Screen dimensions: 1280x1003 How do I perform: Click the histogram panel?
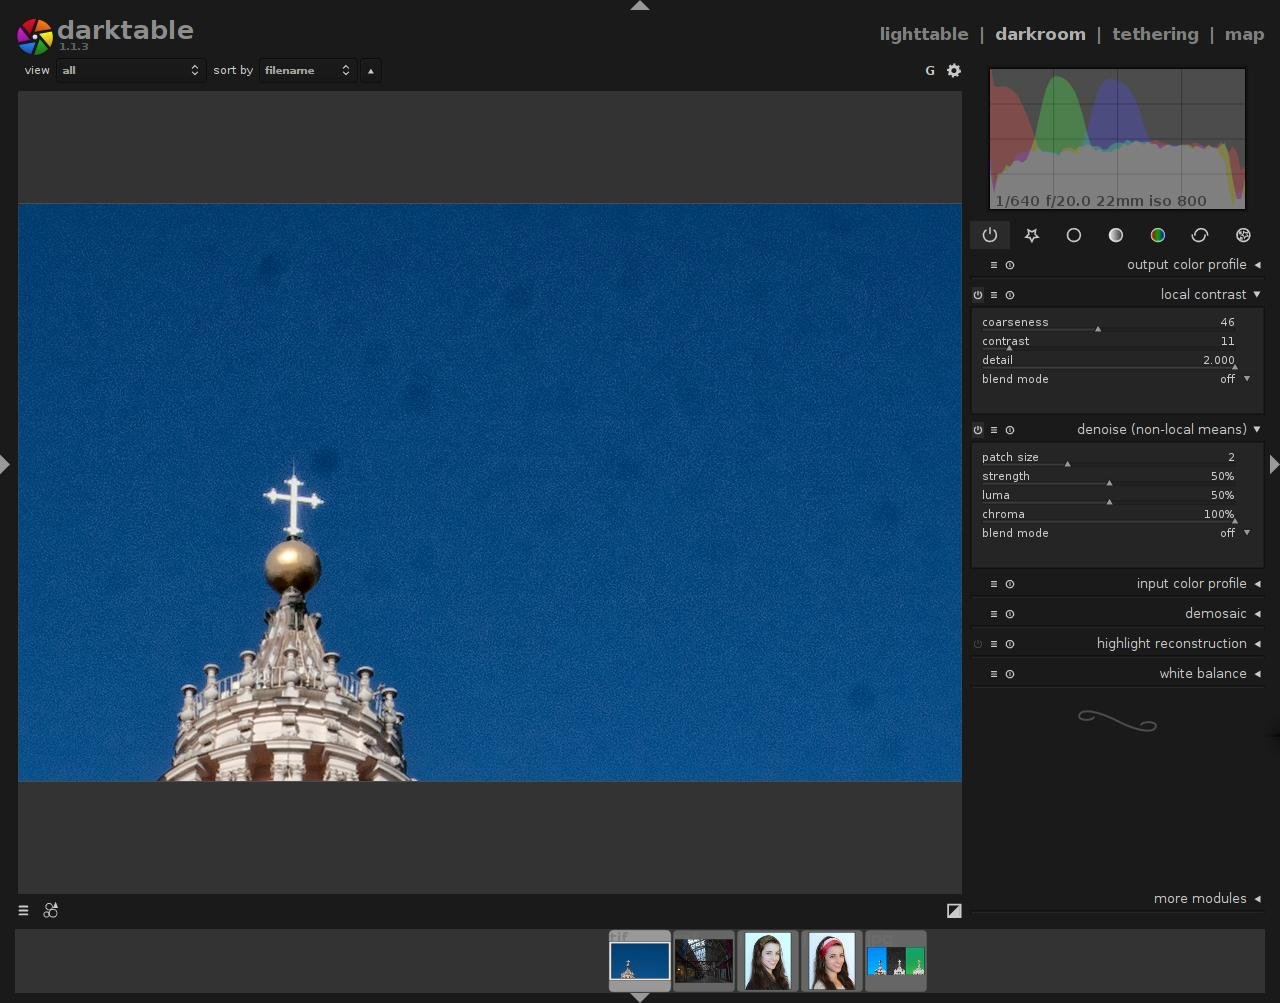(1117, 139)
